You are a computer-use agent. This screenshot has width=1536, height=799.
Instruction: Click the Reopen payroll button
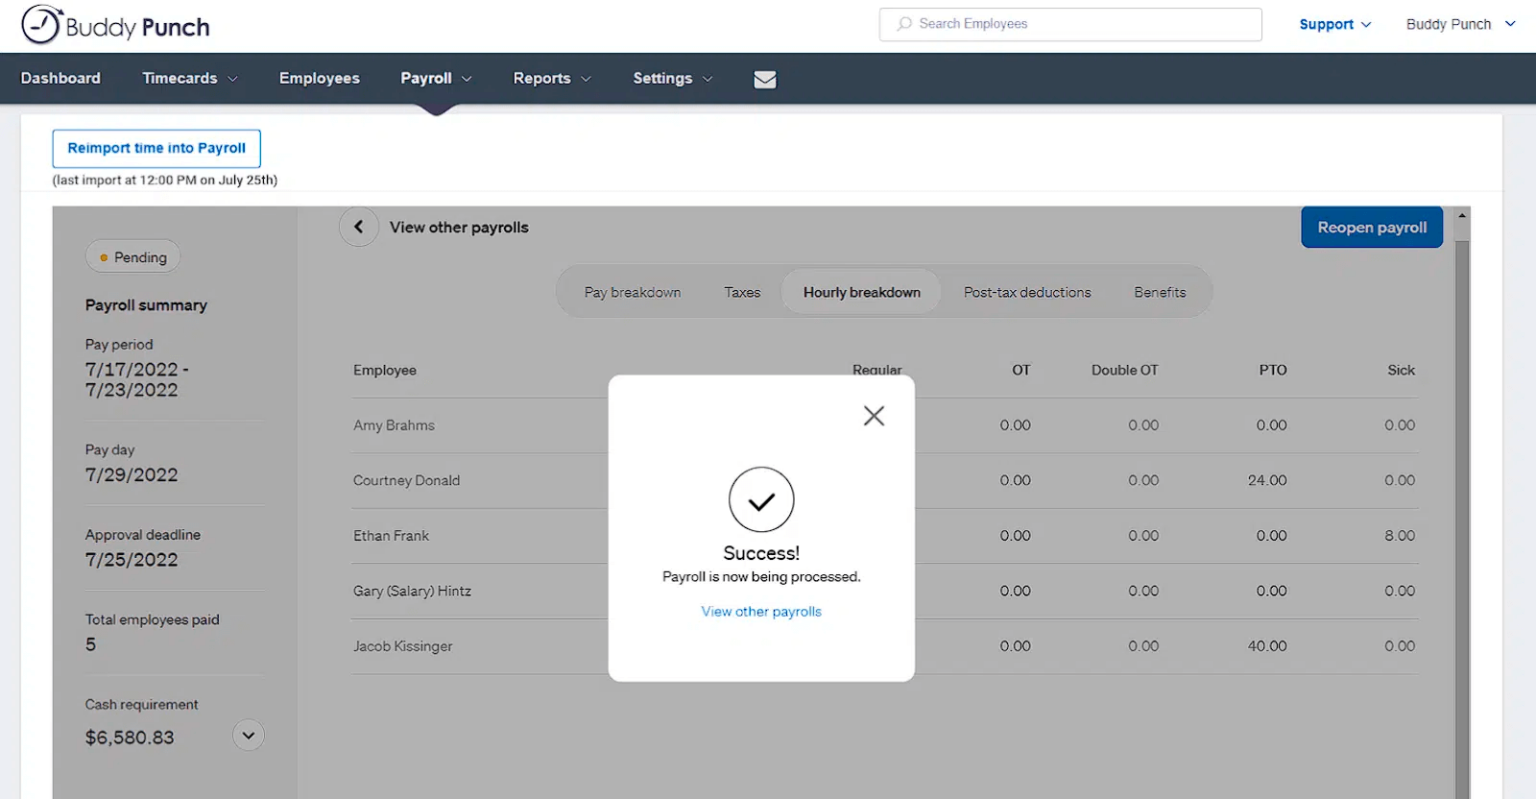click(1371, 227)
